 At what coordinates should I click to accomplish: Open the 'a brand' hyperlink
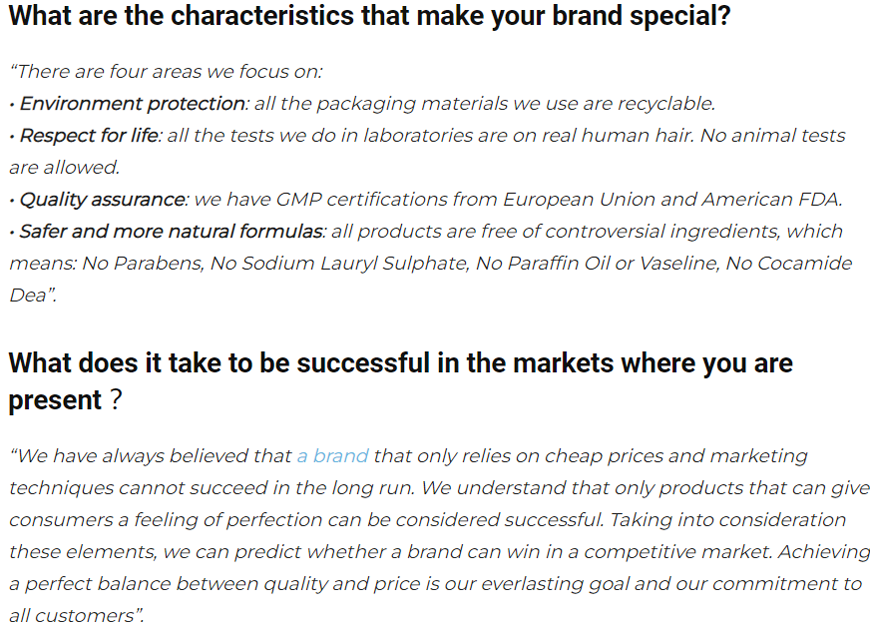tap(332, 456)
